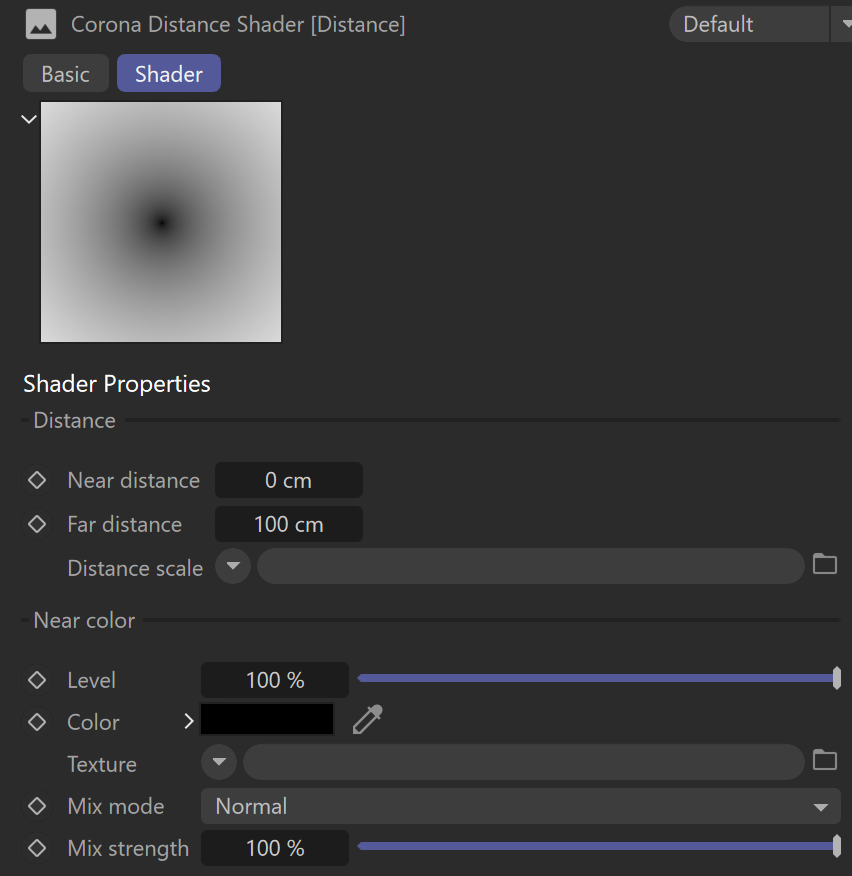Toggle keyframe diamond for Far distance
The height and width of the screenshot is (876, 852).
click(37, 524)
